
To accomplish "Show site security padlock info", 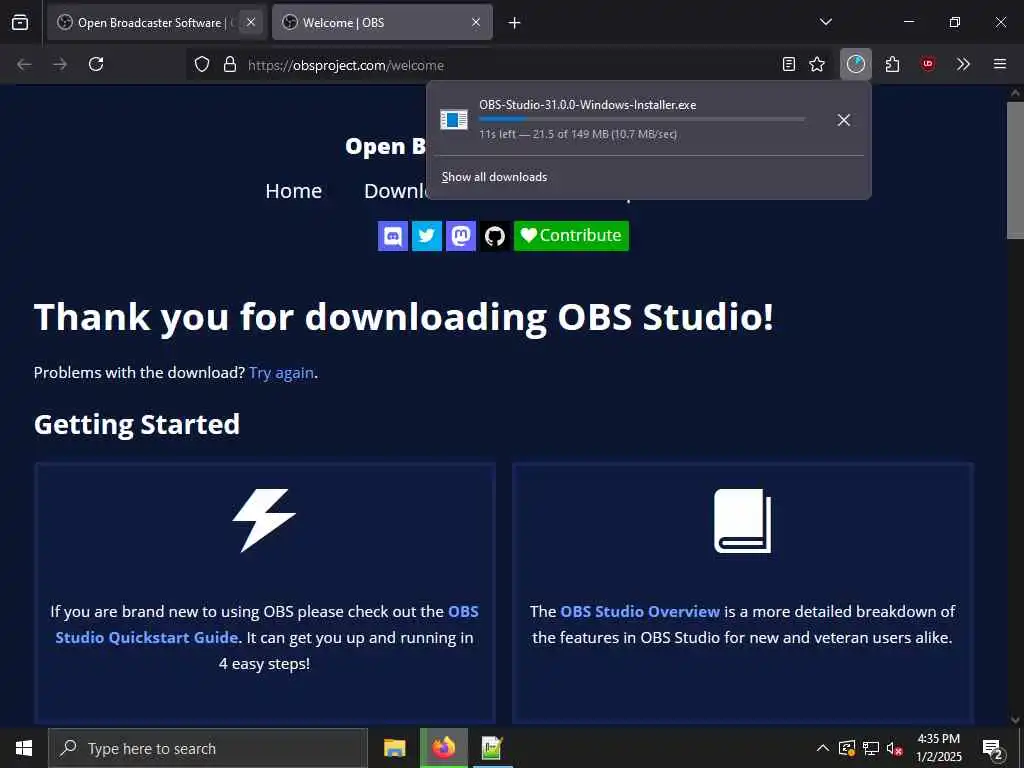I will [x=229, y=64].
